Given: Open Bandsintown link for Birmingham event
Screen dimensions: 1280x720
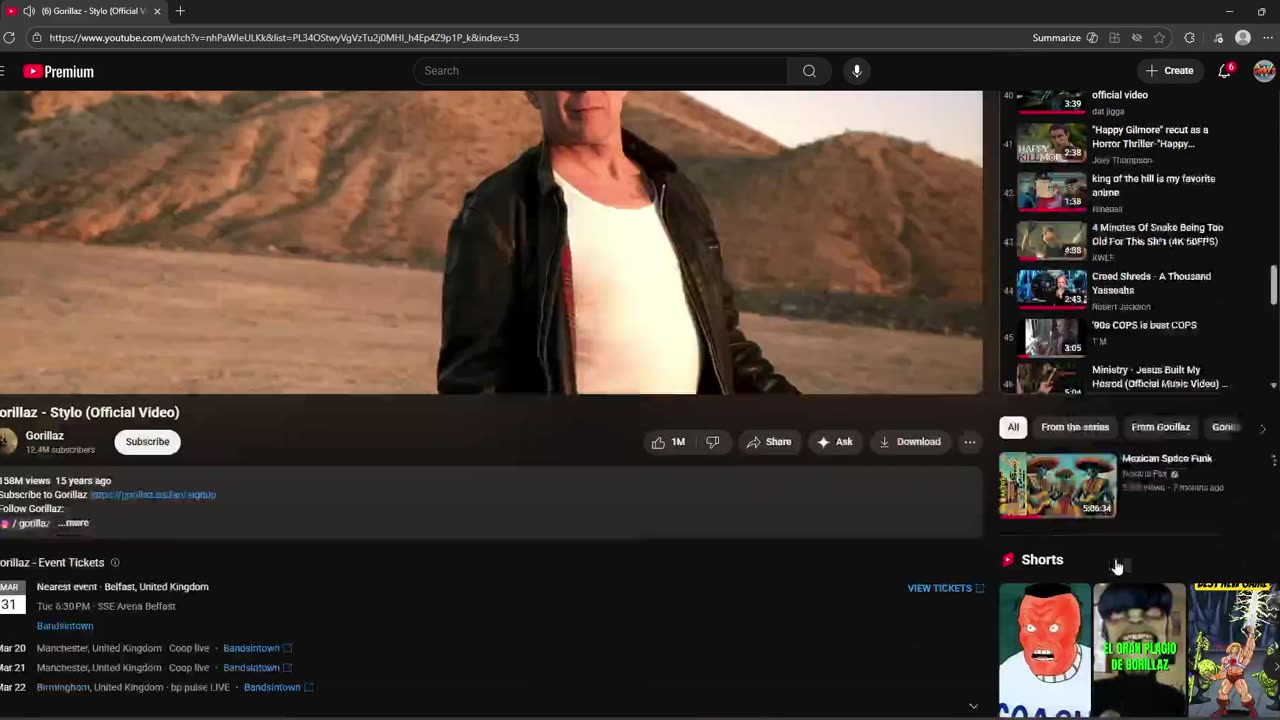Looking at the screenshot, I should [278, 688].
